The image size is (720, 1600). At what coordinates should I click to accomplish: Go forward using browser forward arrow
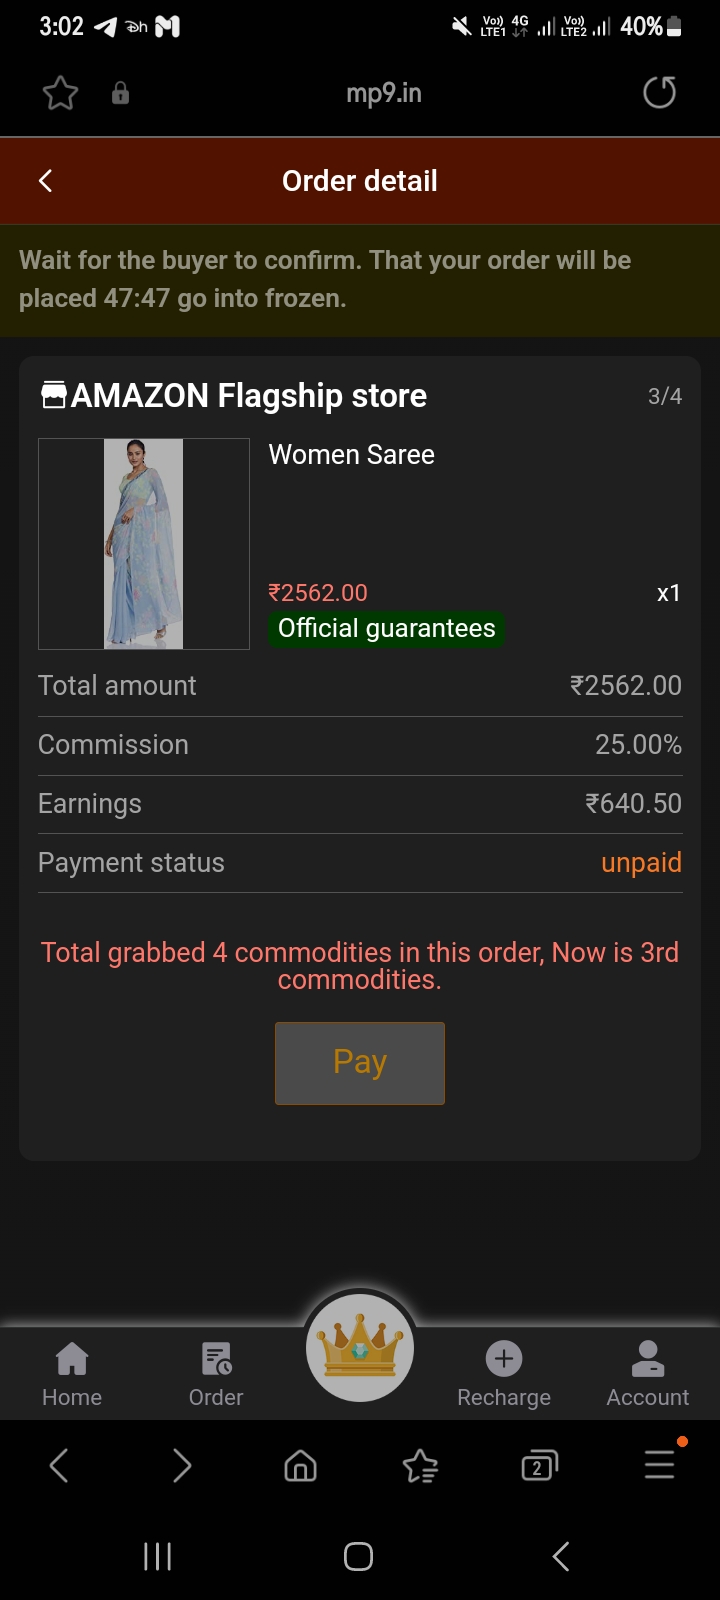point(181,1466)
